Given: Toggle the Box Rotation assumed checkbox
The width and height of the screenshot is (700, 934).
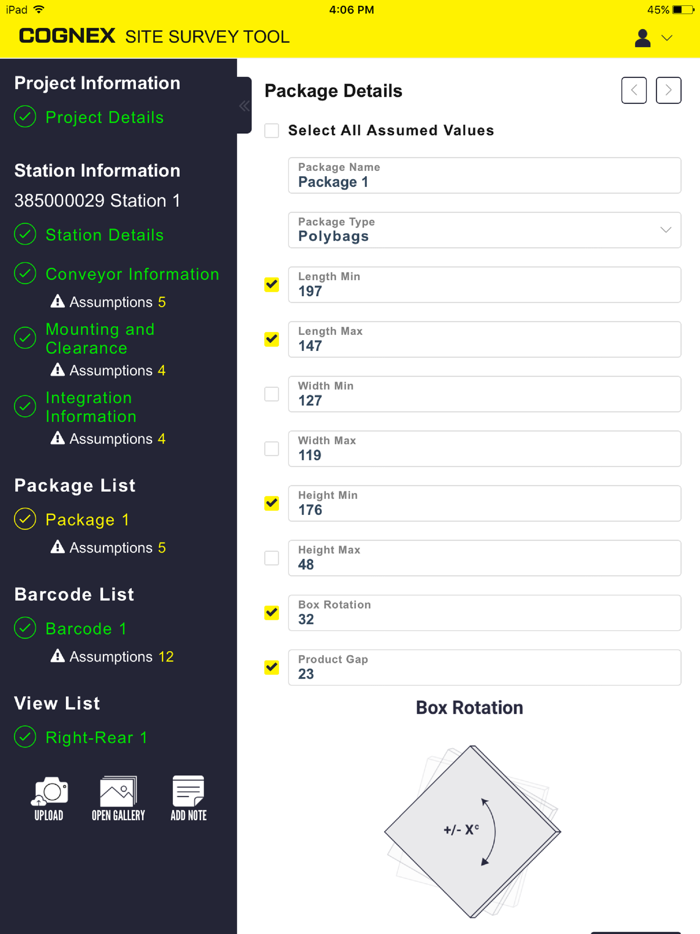Looking at the screenshot, I should tap(272, 613).
